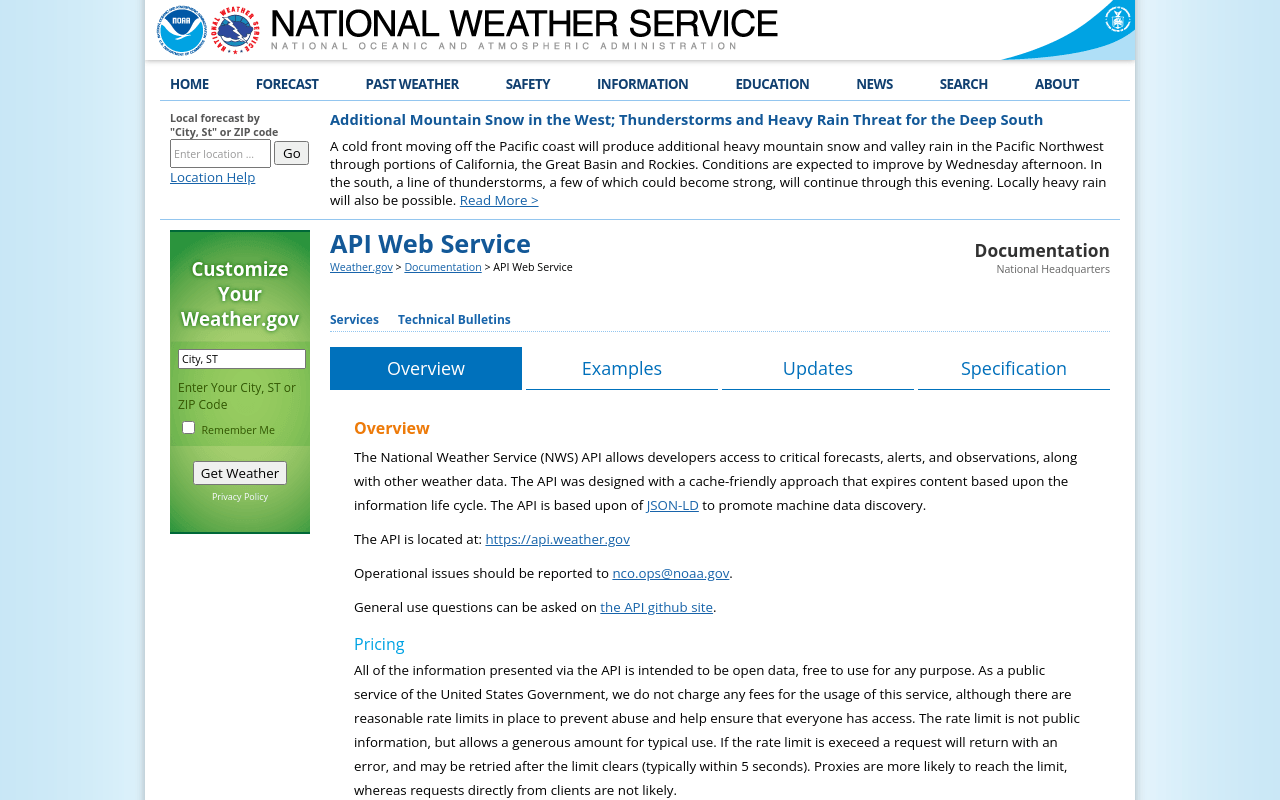Click the Get Weather button

tap(240, 473)
